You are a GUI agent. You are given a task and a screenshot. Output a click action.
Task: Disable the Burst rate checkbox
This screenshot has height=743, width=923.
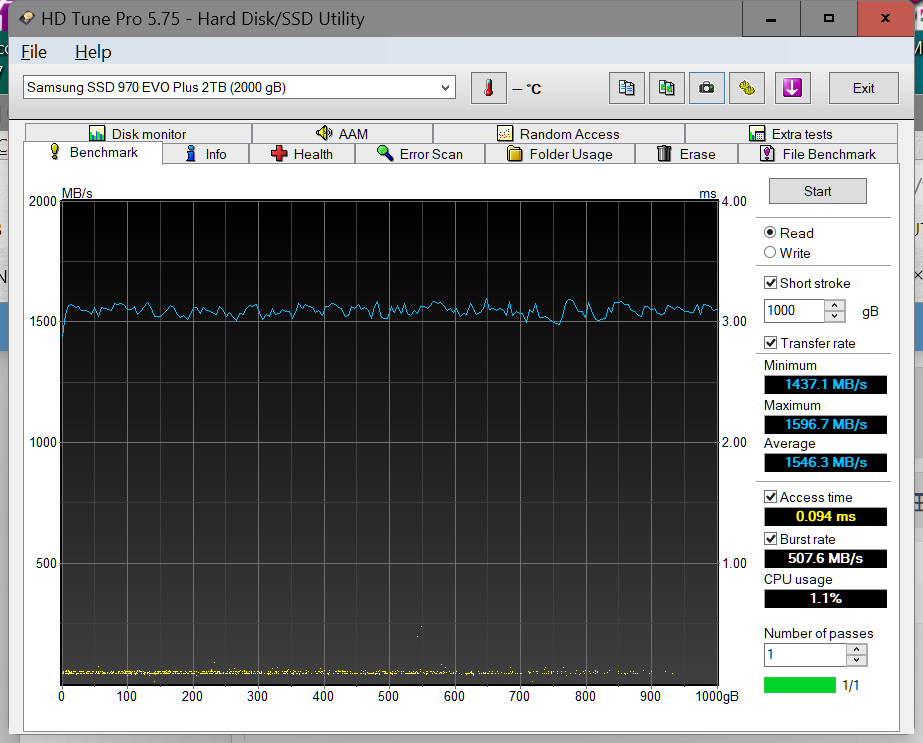tap(771, 539)
